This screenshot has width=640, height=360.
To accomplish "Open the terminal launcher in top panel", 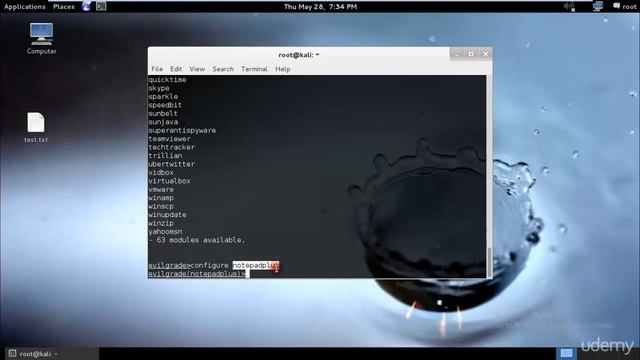I will [101, 6].
